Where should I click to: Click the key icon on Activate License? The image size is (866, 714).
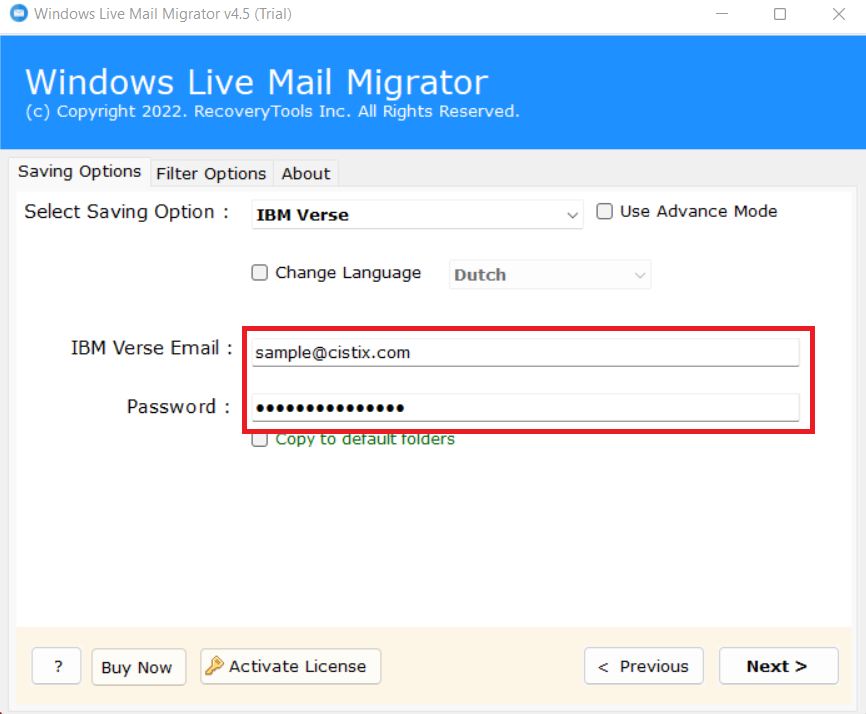point(214,666)
